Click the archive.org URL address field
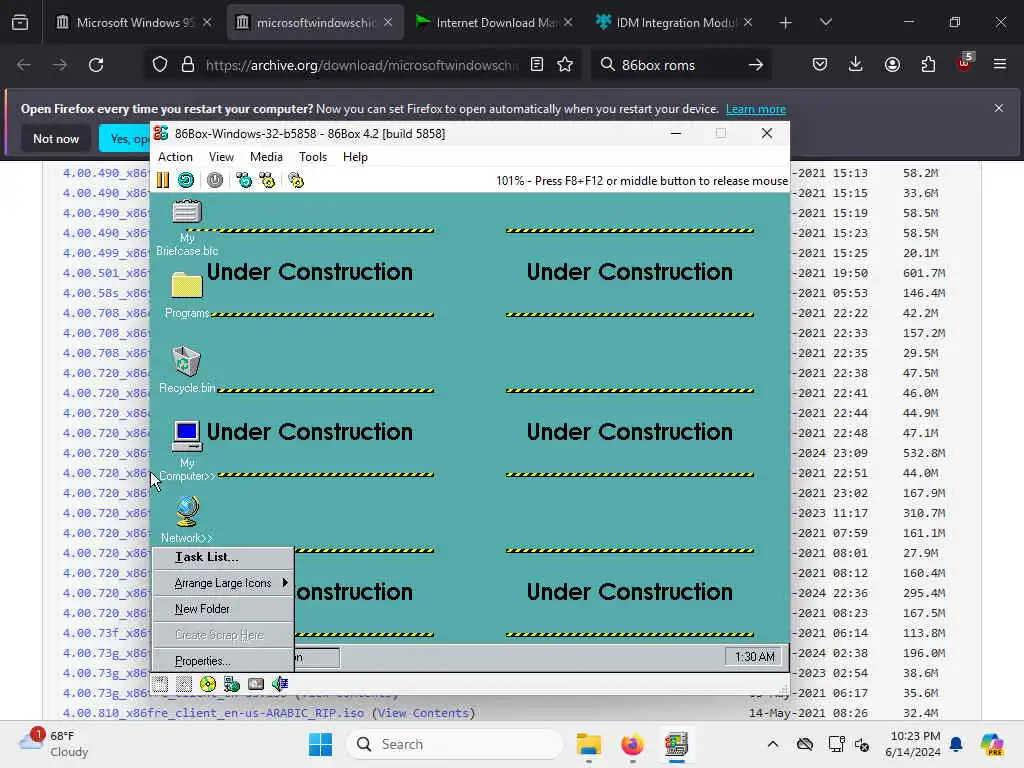1024x768 pixels. pyautogui.click(x=361, y=65)
